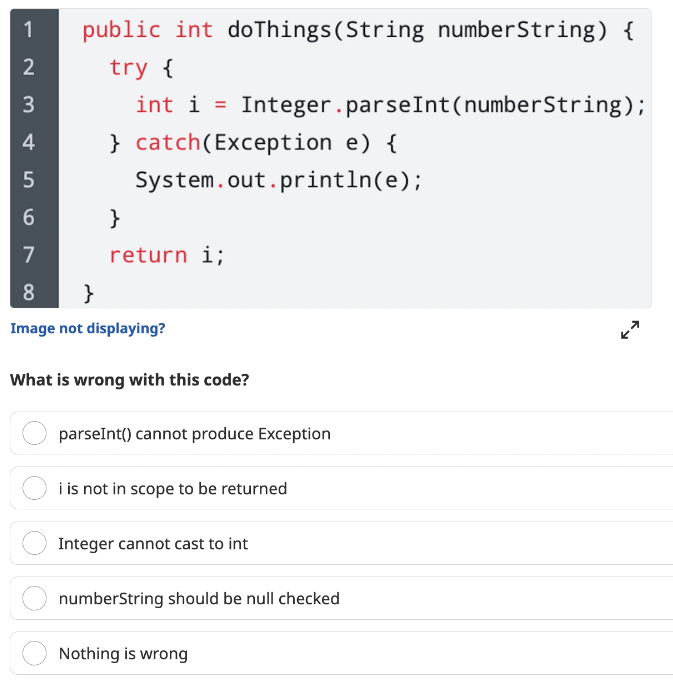Click line number 4 in code gutter
The height and width of the screenshot is (683, 673).
pos(29,142)
